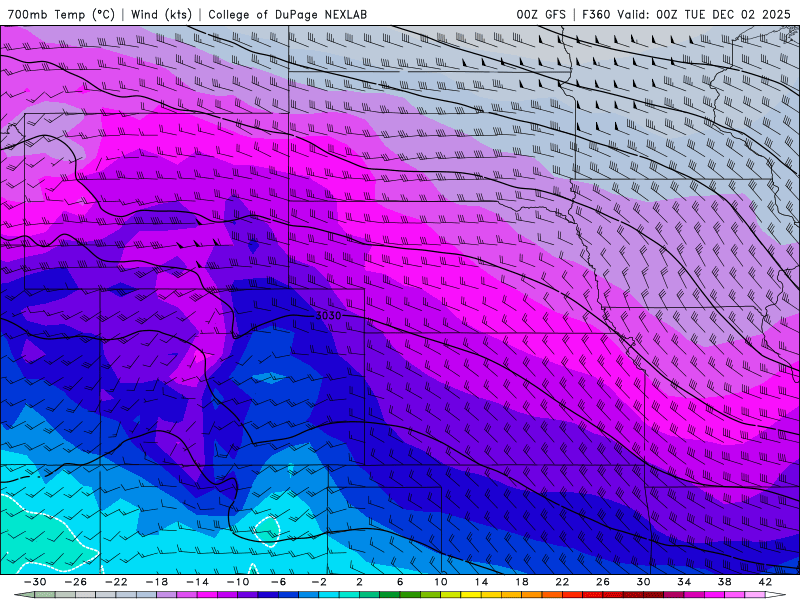800x600 pixels.
Task: Click the legend value 26
Action: click(603, 582)
